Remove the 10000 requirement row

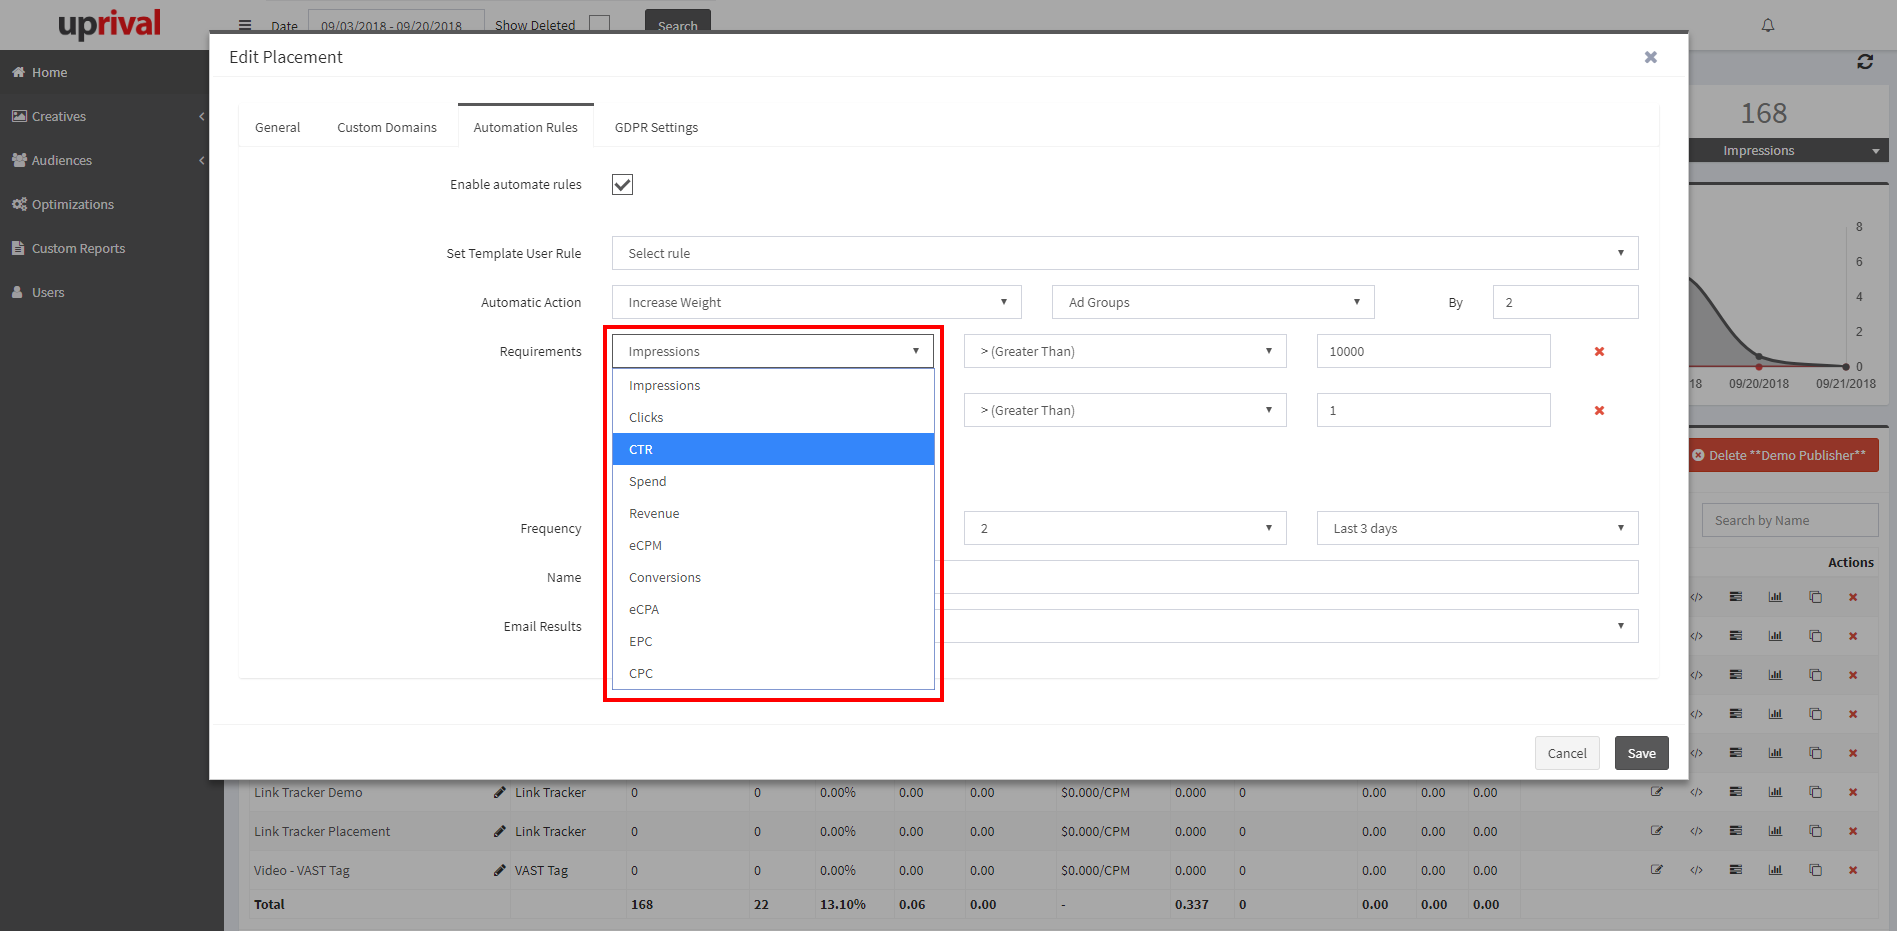point(1599,351)
